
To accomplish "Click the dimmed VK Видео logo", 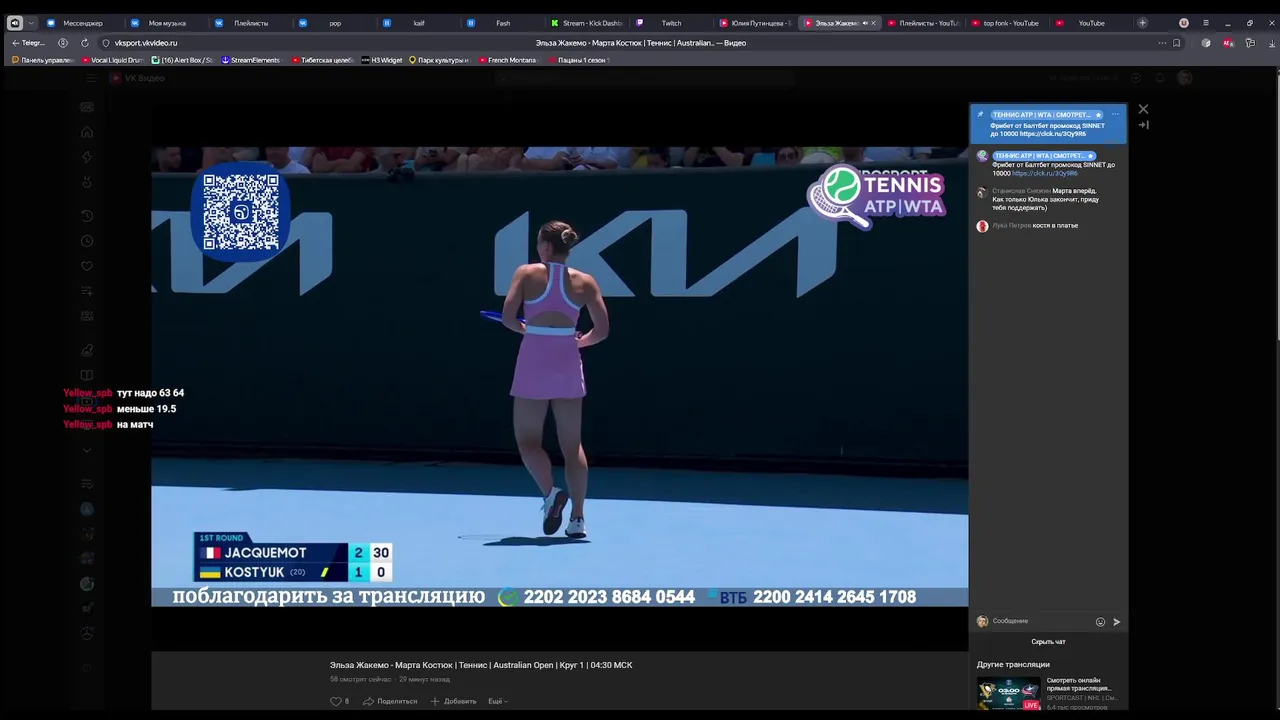I will click(139, 78).
